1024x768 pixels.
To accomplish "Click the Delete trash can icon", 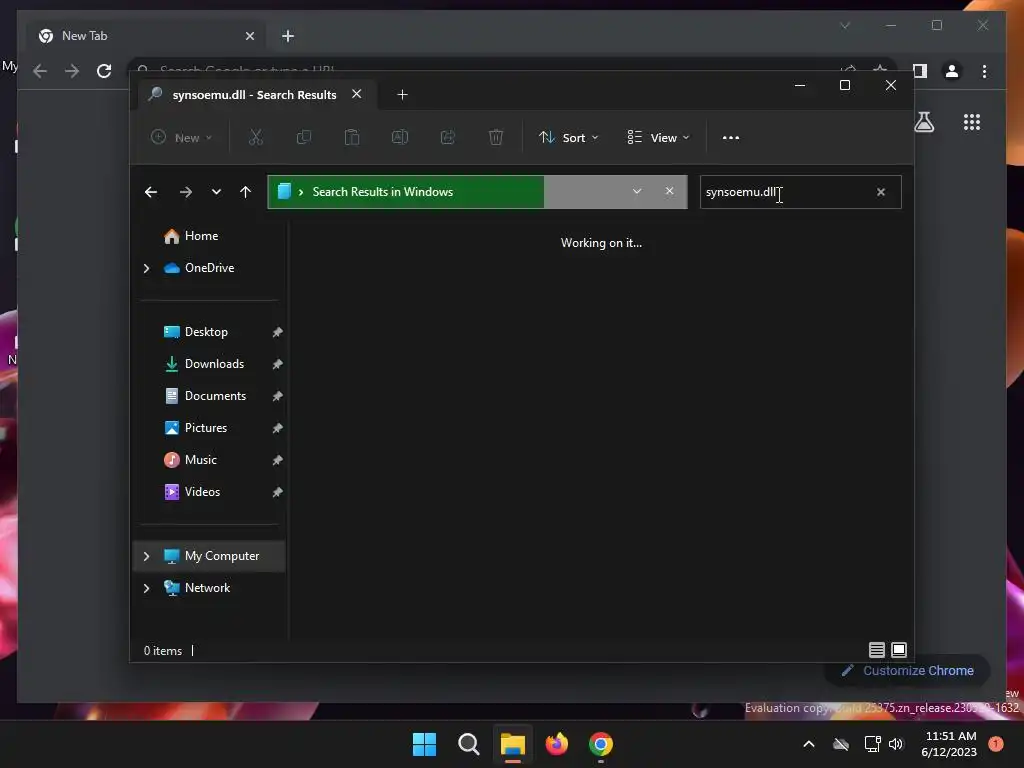I will click(x=496, y=137).
